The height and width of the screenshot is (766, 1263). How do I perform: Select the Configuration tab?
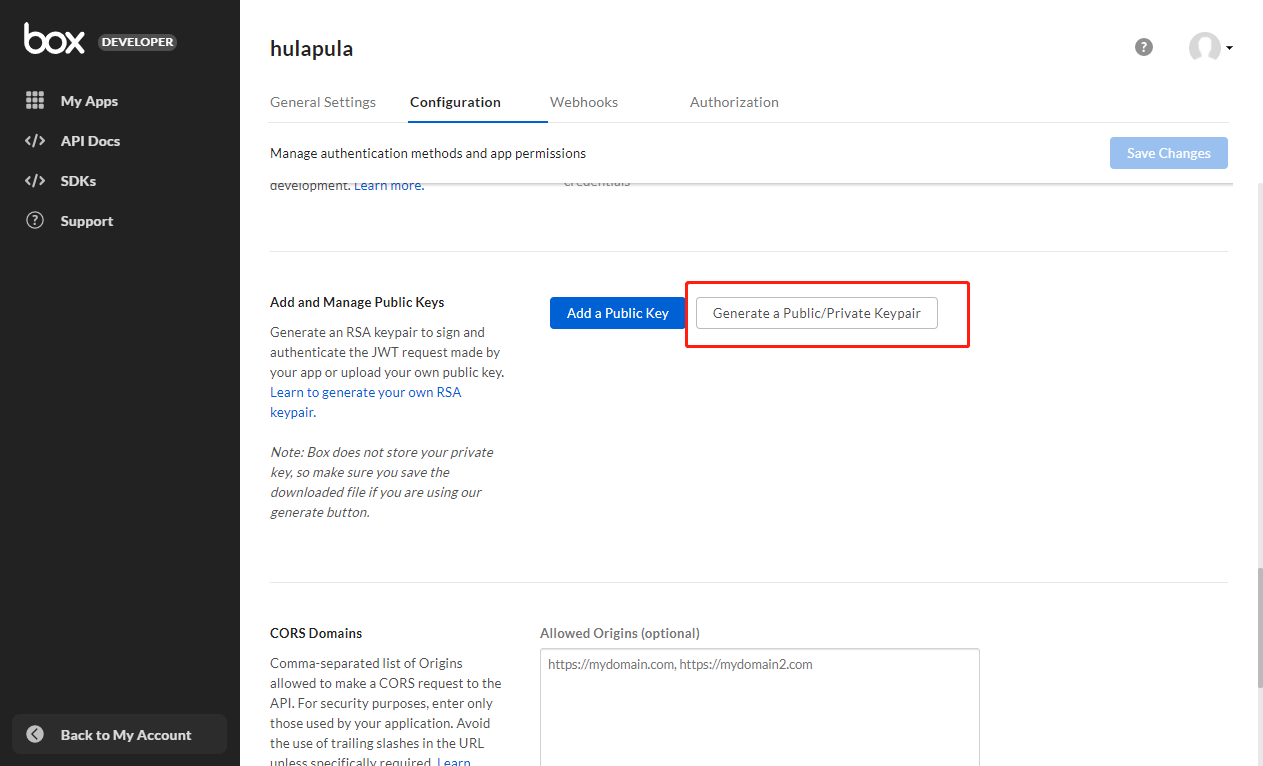point(455,101)
